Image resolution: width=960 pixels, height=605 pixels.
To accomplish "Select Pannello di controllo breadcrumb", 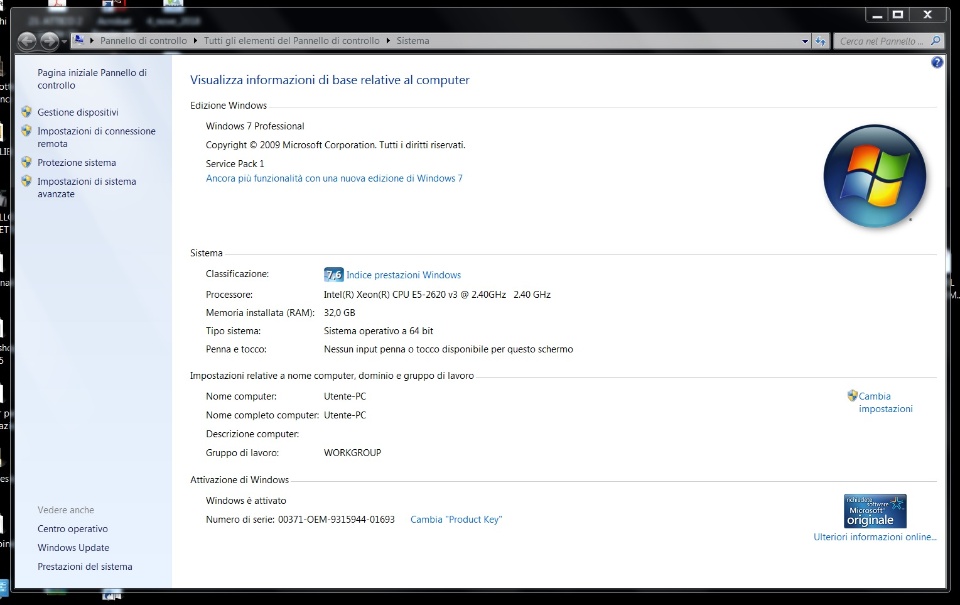I will coord(143,40).
